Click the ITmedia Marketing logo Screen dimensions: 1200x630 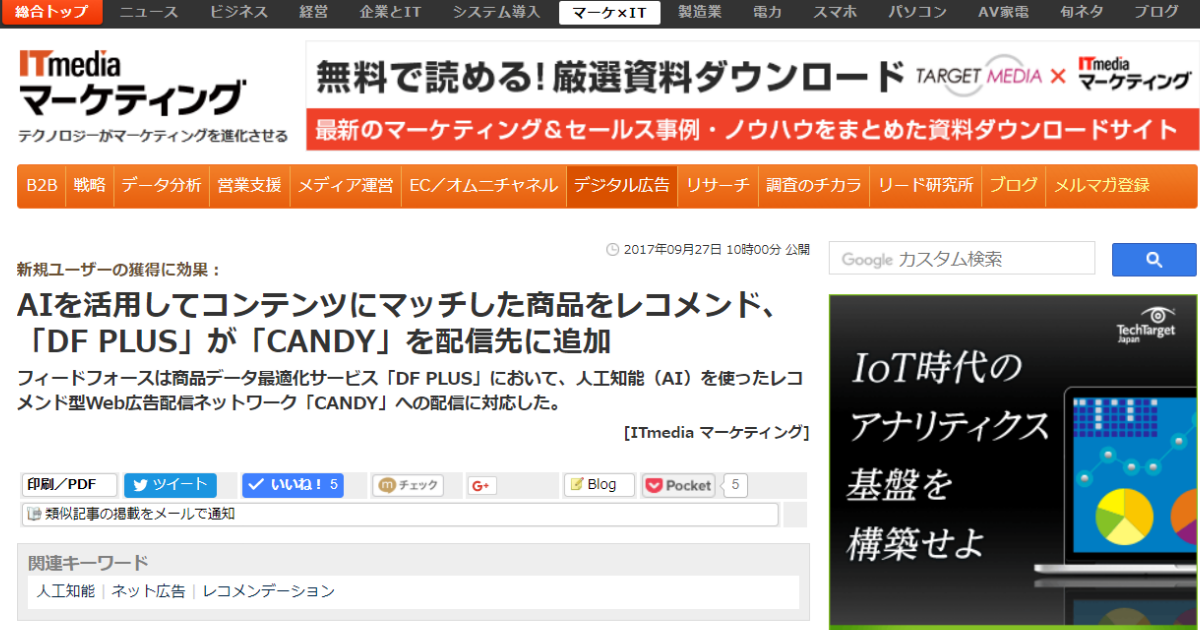[x=130, y=84]
